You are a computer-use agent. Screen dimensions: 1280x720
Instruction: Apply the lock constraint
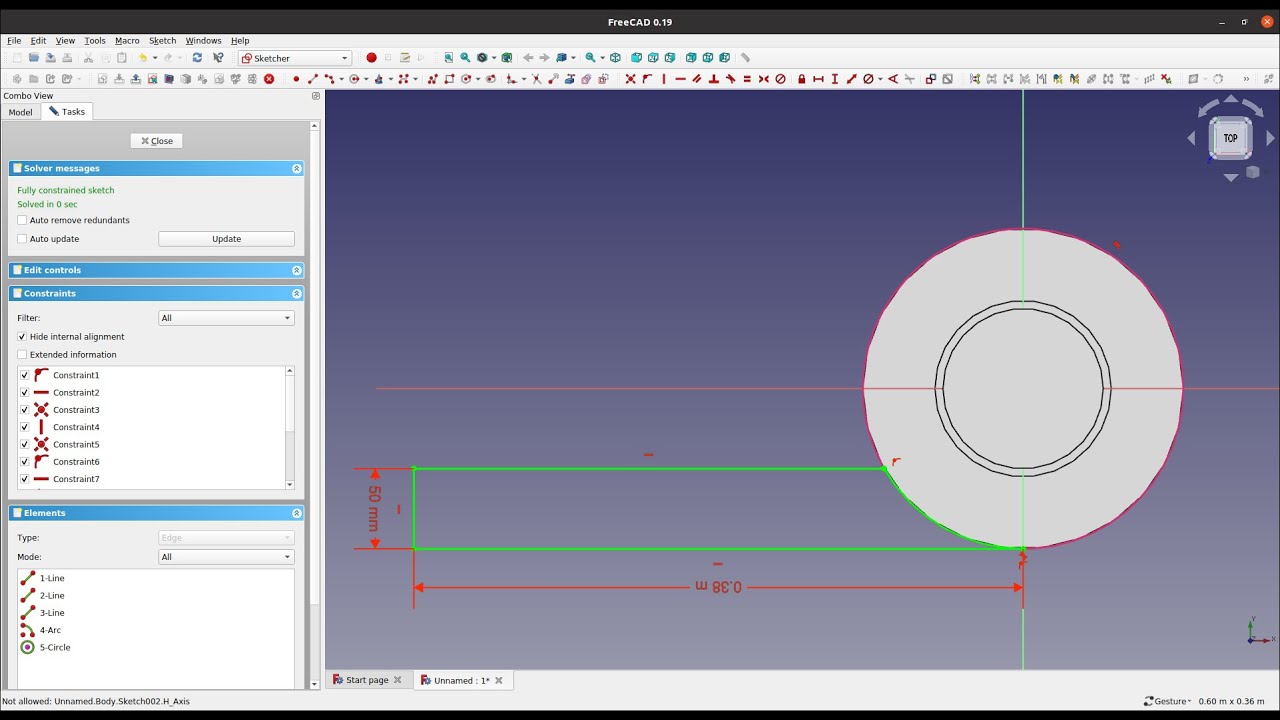pos(802,79)
